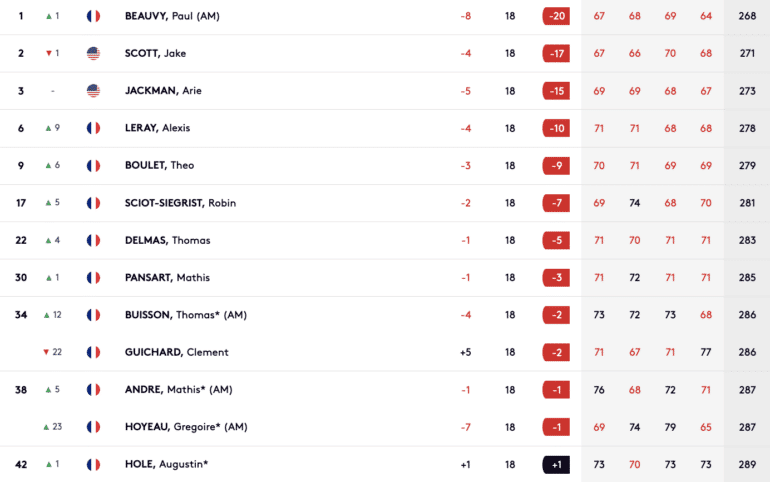Click the green up arrow in BOULET's row
This screenshot has width=770, height=482.
click(x=48, y=166)
